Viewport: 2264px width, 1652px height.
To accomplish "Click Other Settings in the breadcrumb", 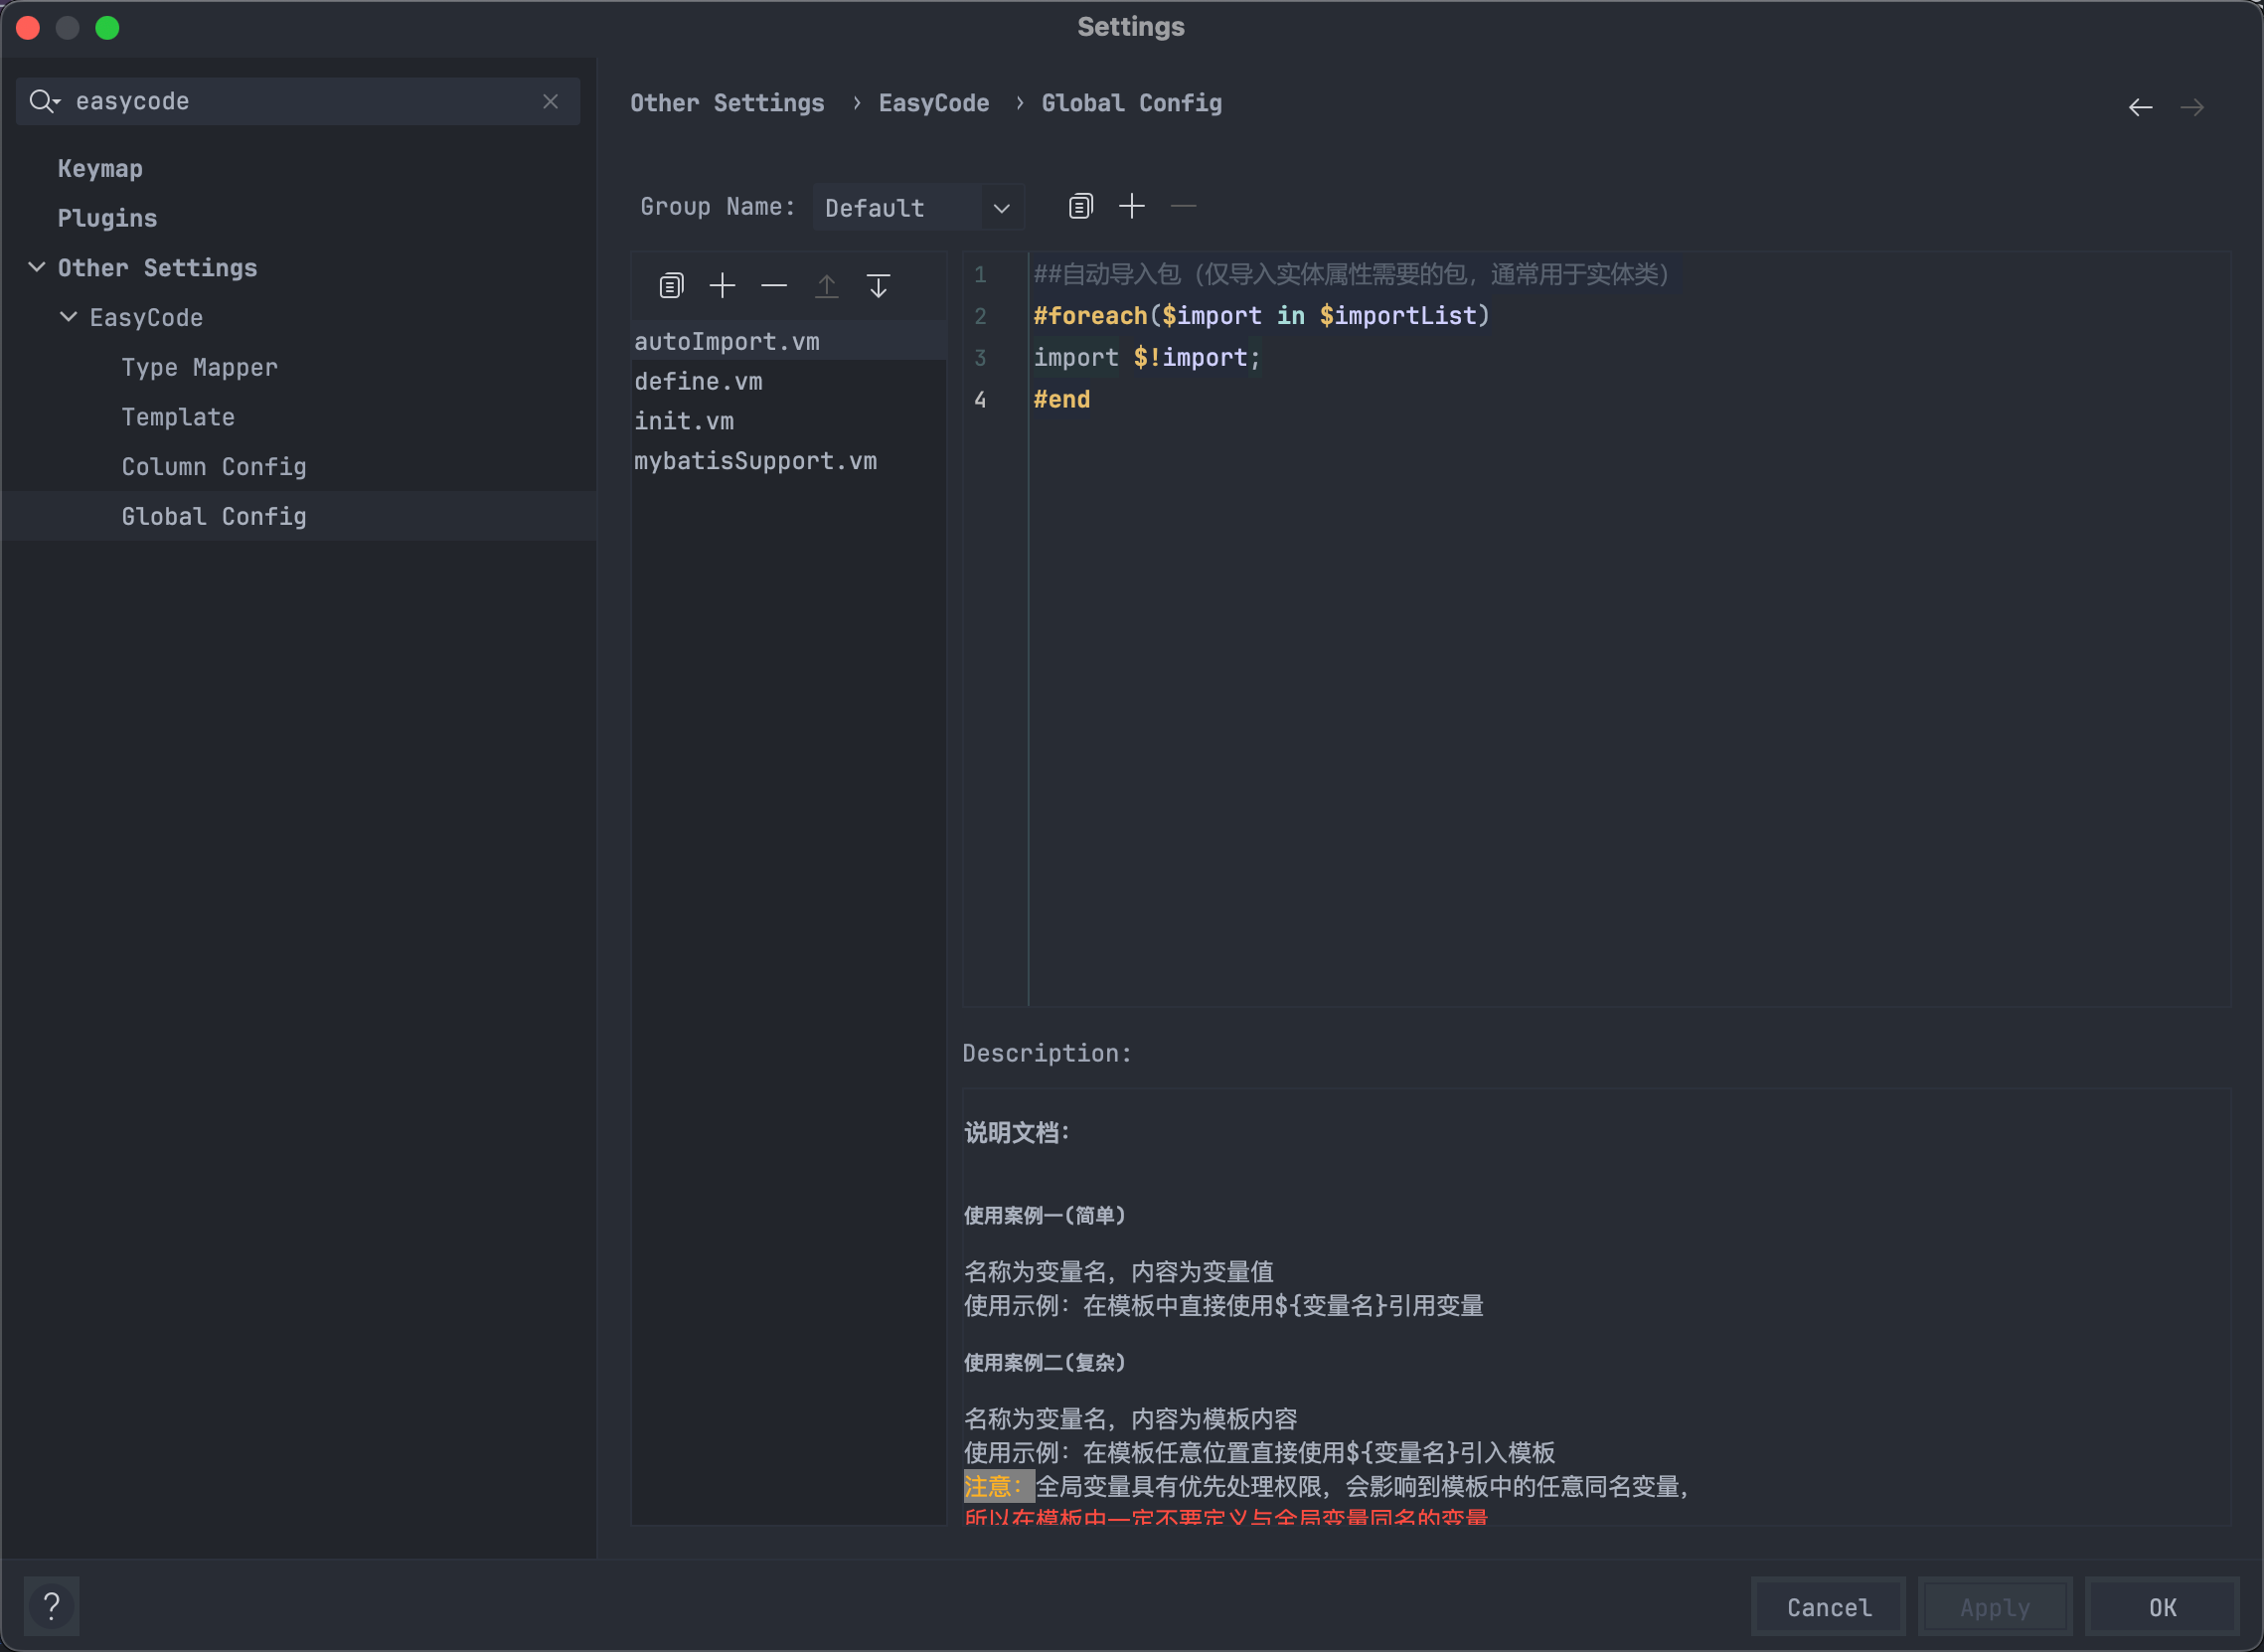I will coord(727,103).
